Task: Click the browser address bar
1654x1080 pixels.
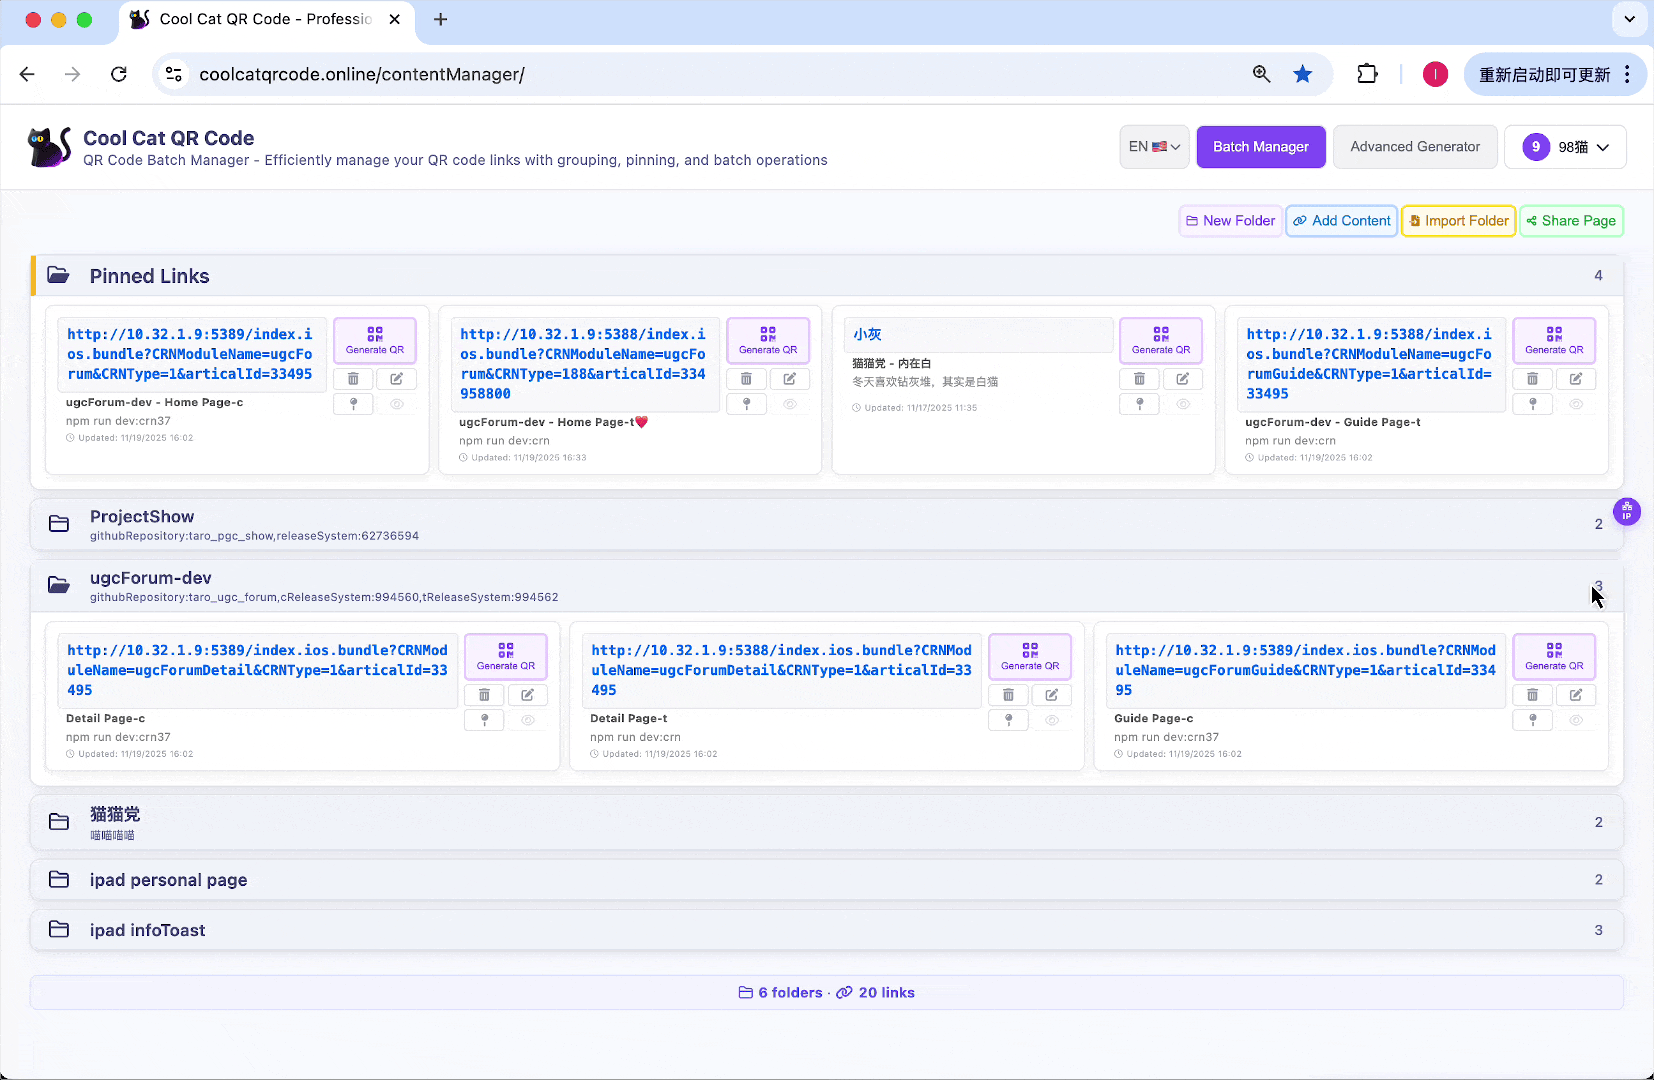Action: [x=700, y=74]
